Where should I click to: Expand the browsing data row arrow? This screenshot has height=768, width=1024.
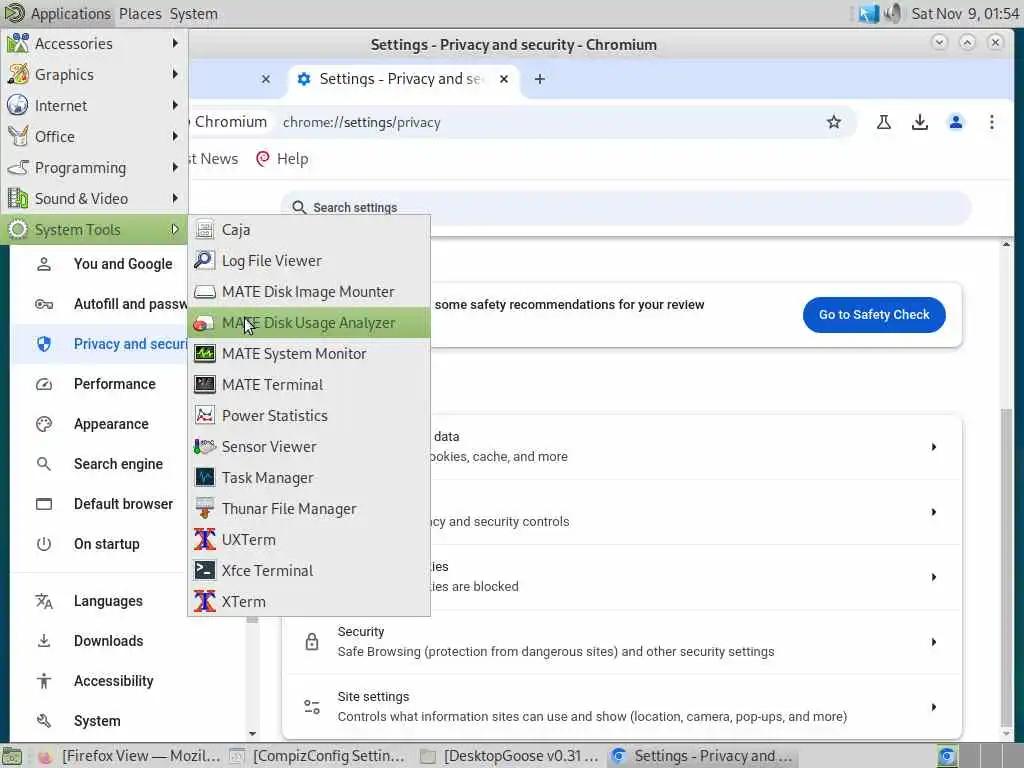point(933,447)
